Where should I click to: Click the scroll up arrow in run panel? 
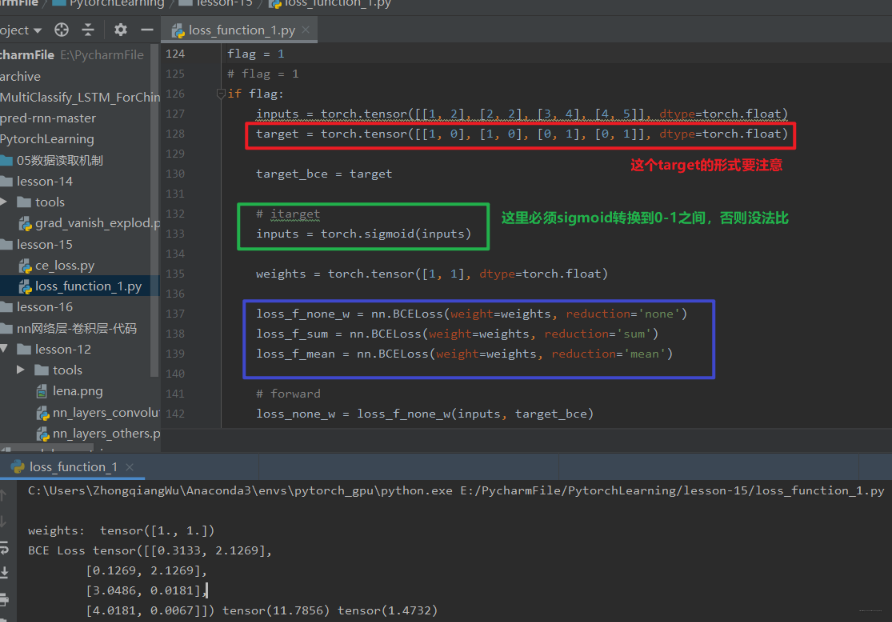[4, 495]
